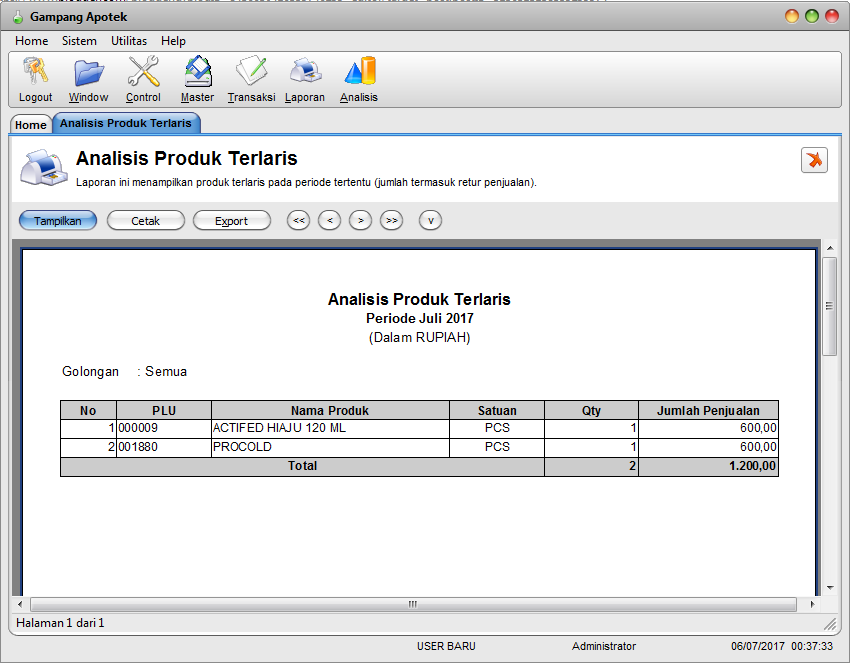
Task: Click the horizontal scrollbar thumb
Action: coord(413,604)
